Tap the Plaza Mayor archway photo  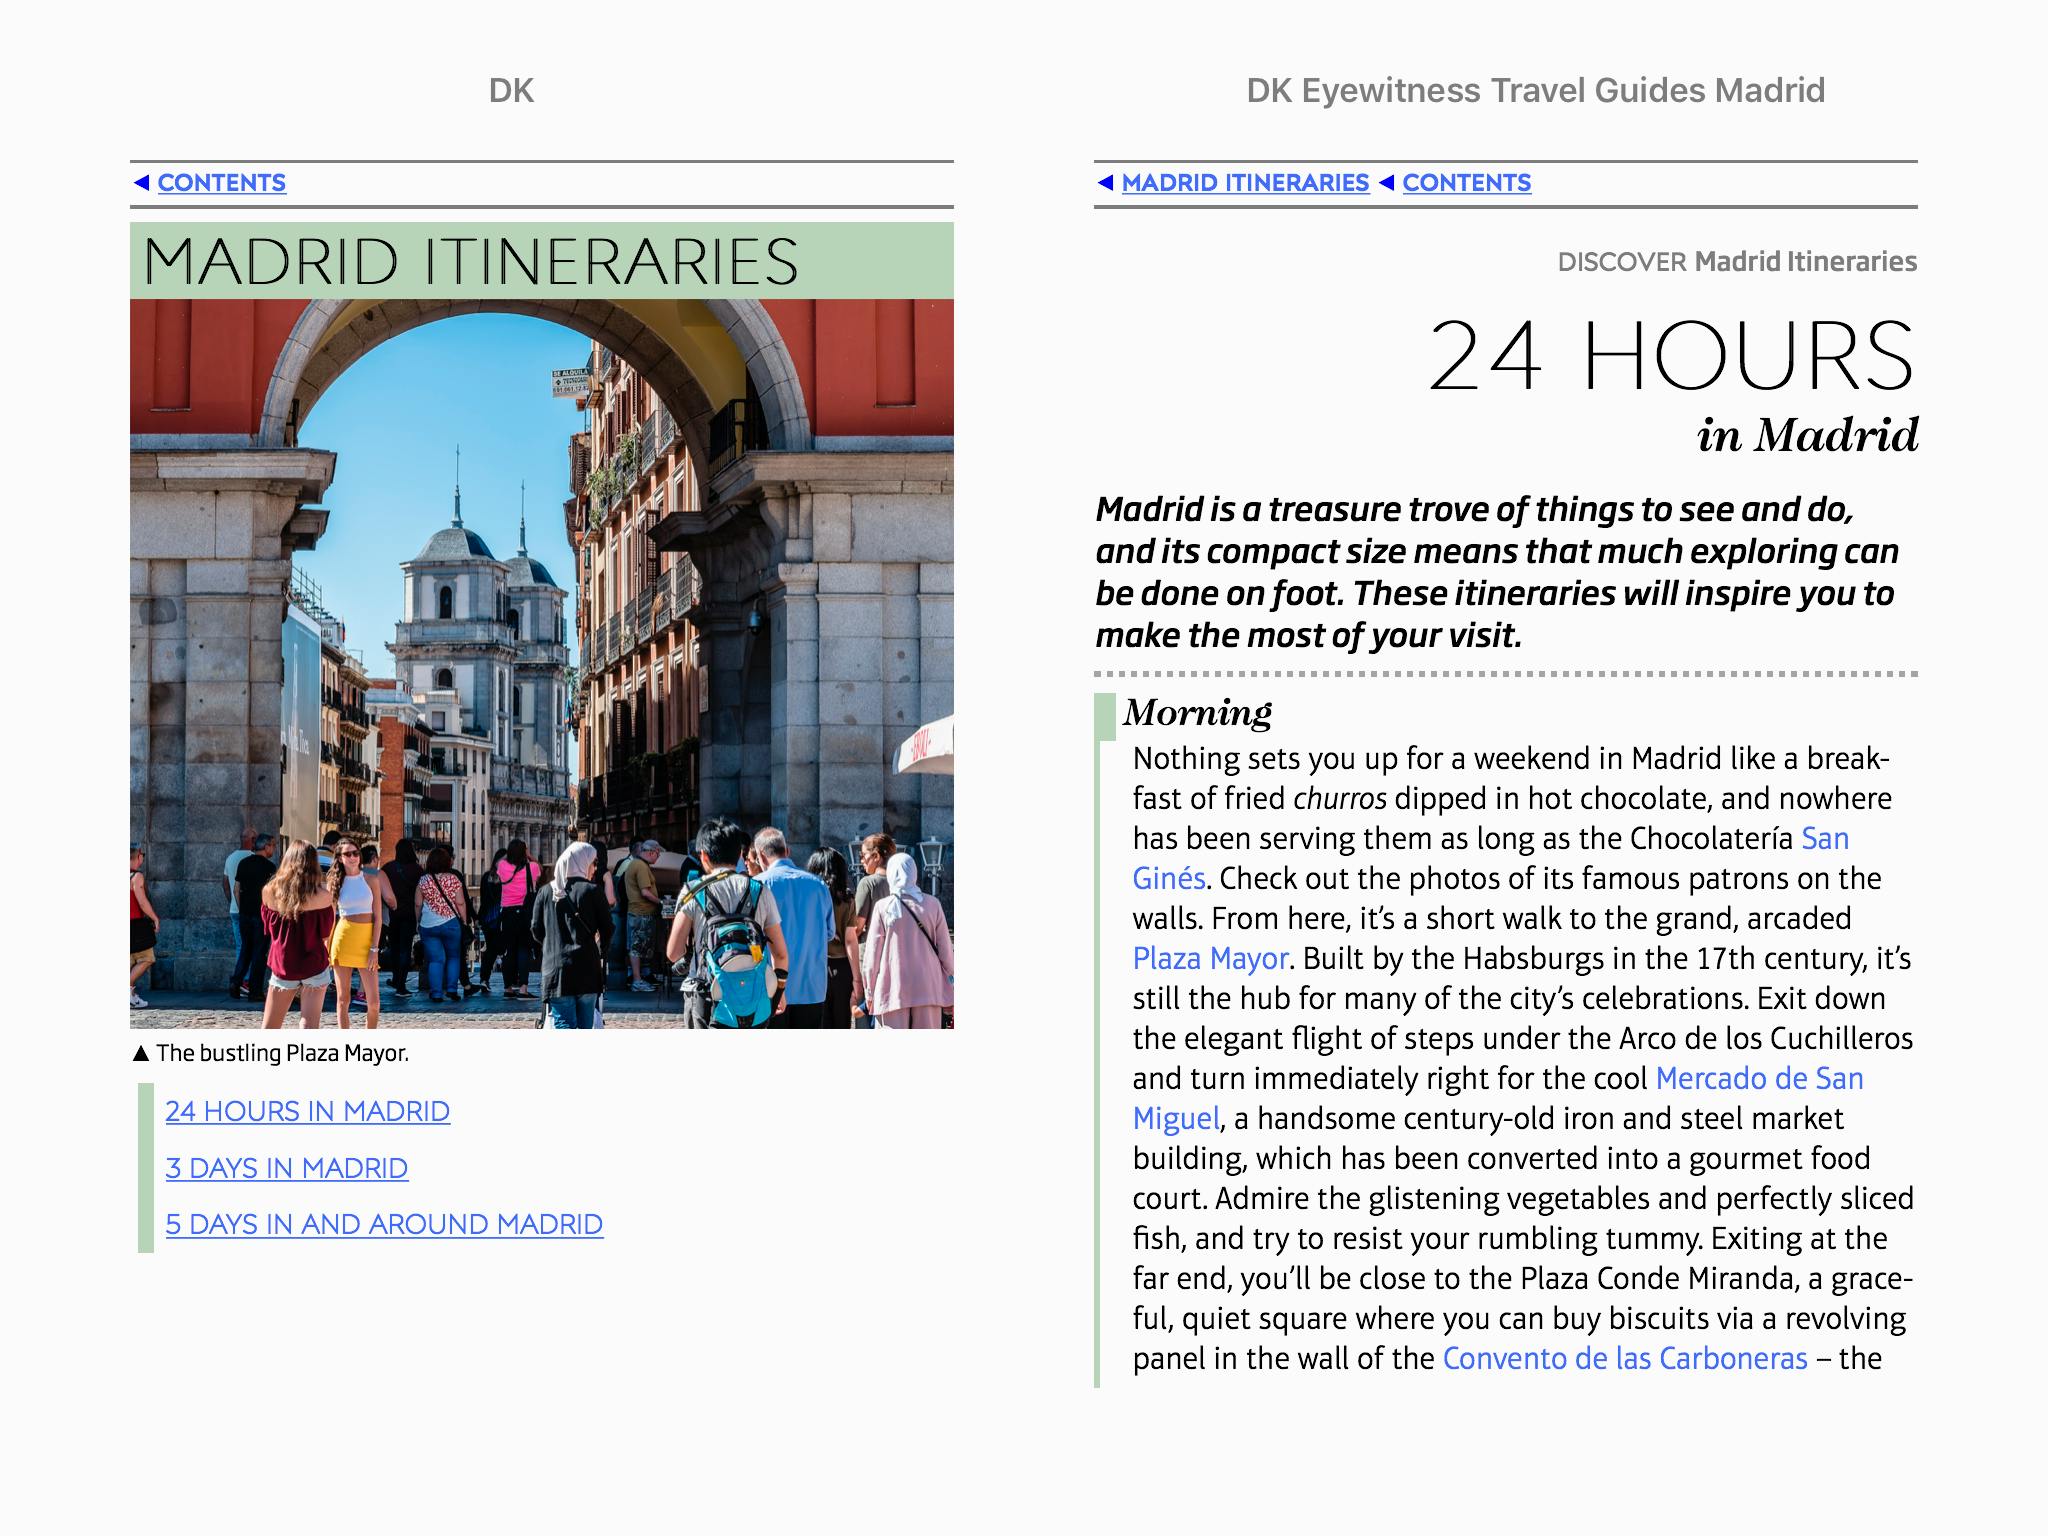541,663
